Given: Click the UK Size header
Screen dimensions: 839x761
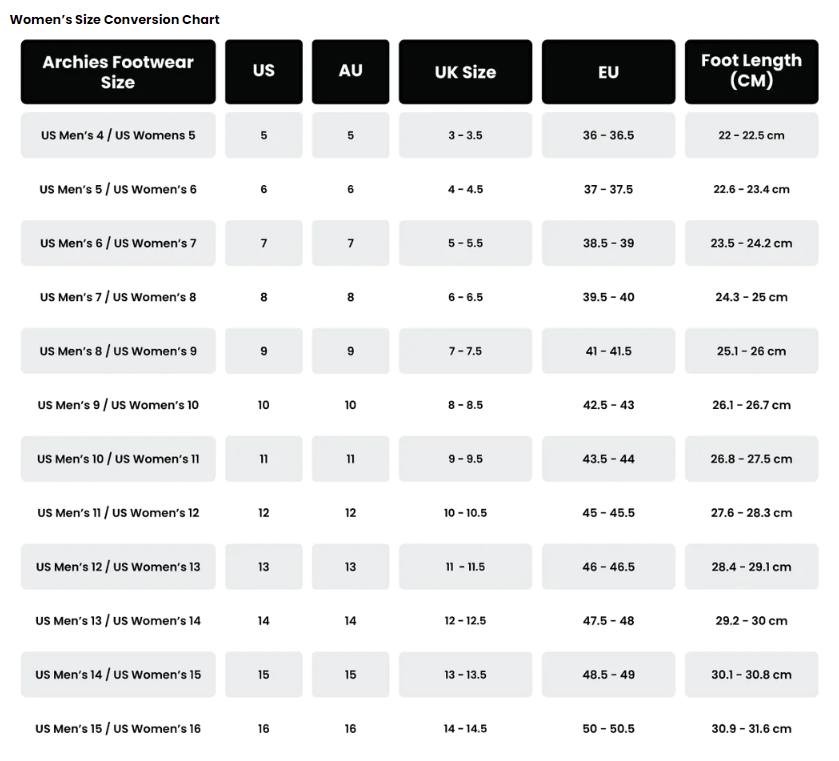Looking at the screenshot, I should 465,72.
